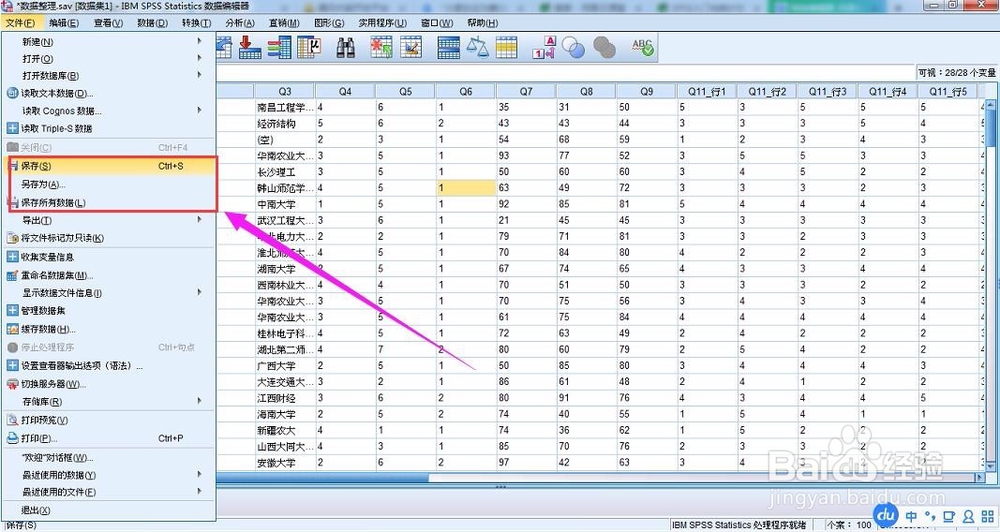Run spell check with the ABC icon
This screenshot has width=1000, height=532.
pyautogui.click(x=642, y=47)
